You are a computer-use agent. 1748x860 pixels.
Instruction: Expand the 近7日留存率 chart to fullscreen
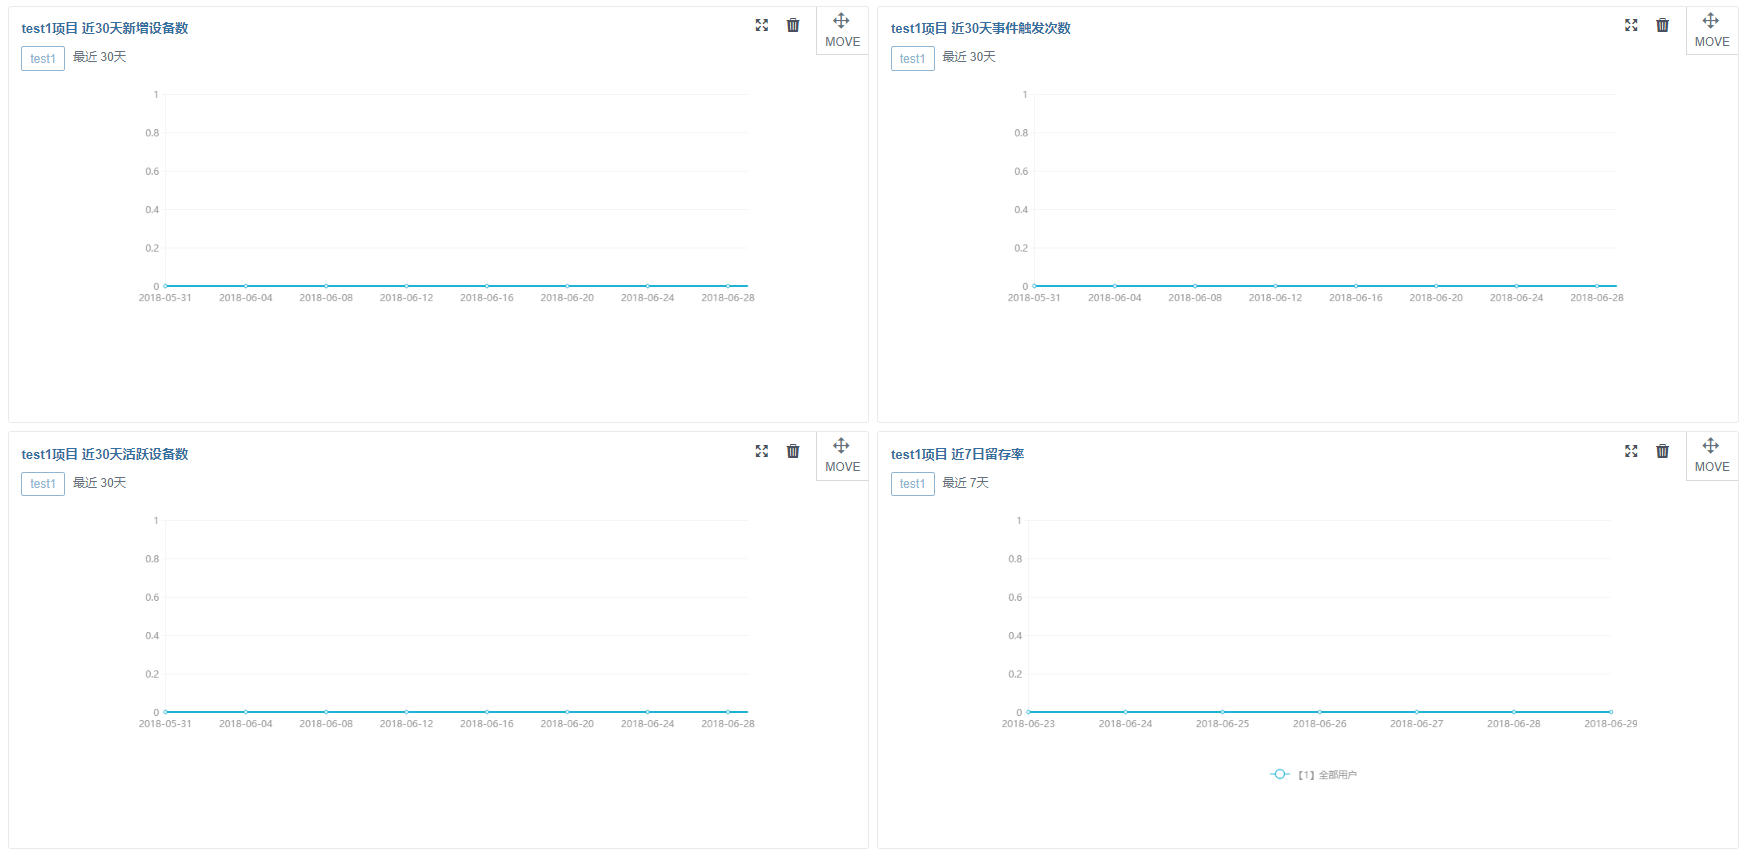pyautogui.click(x=1631, y=451)
